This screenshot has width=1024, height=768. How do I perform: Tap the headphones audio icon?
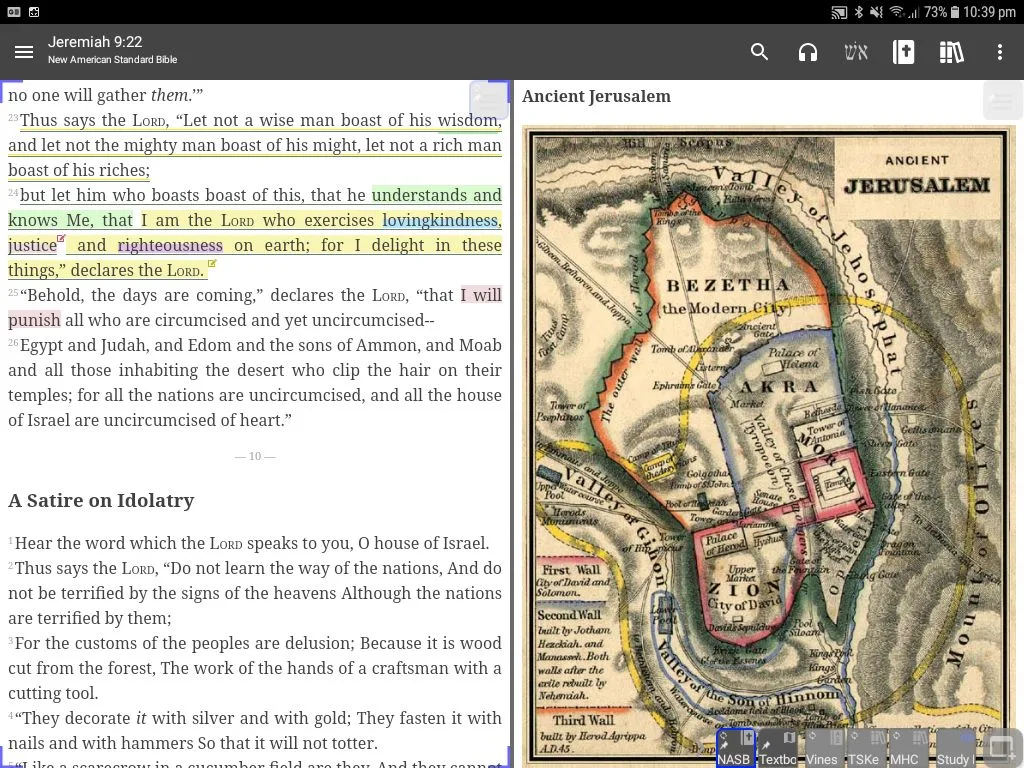click(808, 52)
